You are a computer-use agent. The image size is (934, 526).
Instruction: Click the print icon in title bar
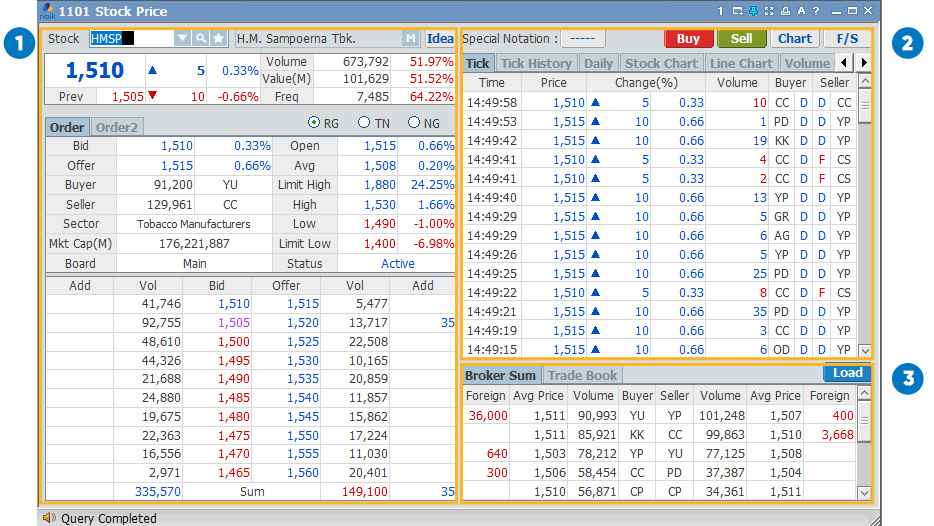pos(785,11)
